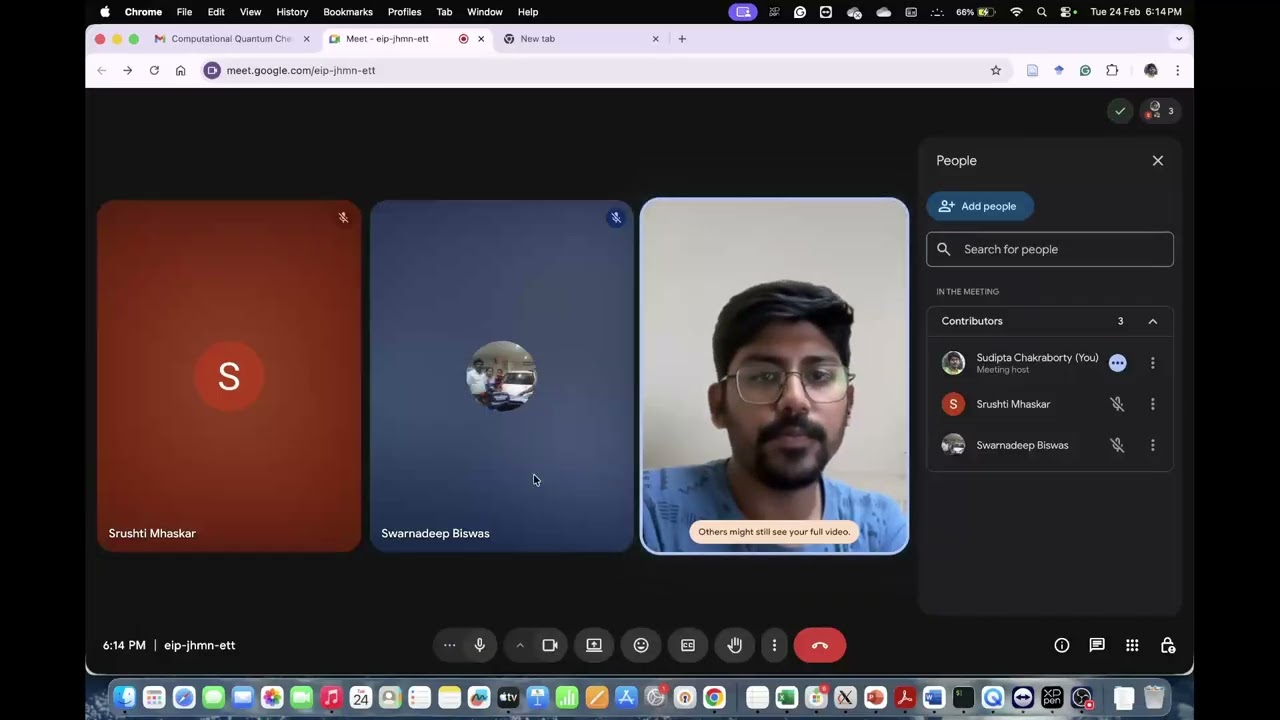The height and width of the screenshot is (720, 1280).
Task: Click the camera access indicator in address bar
Action: click(212, 70)
